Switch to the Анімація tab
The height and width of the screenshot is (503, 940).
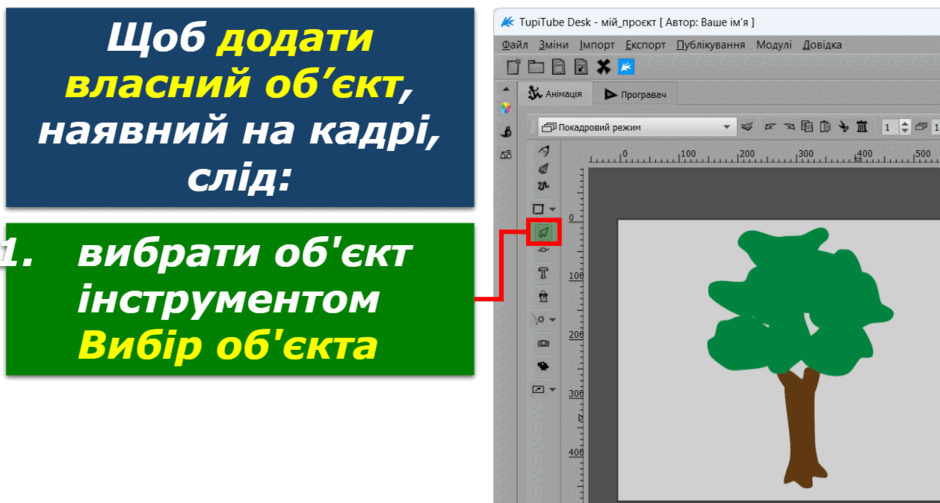point(555,94)
